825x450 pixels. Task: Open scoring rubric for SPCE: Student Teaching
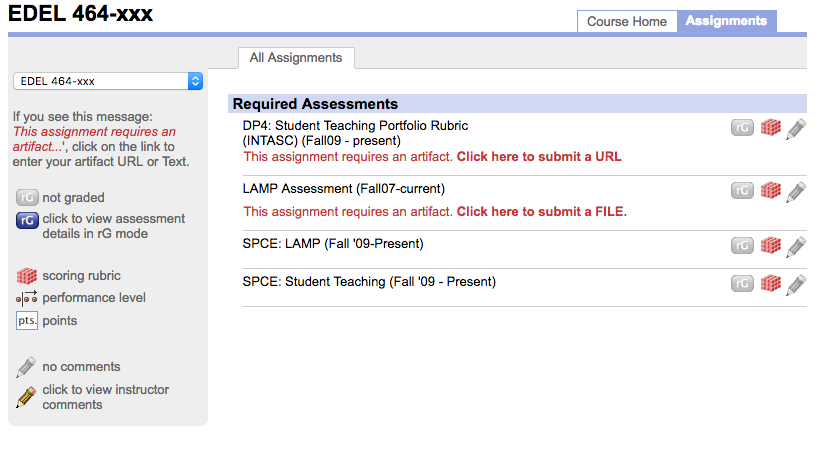point(769,283)
